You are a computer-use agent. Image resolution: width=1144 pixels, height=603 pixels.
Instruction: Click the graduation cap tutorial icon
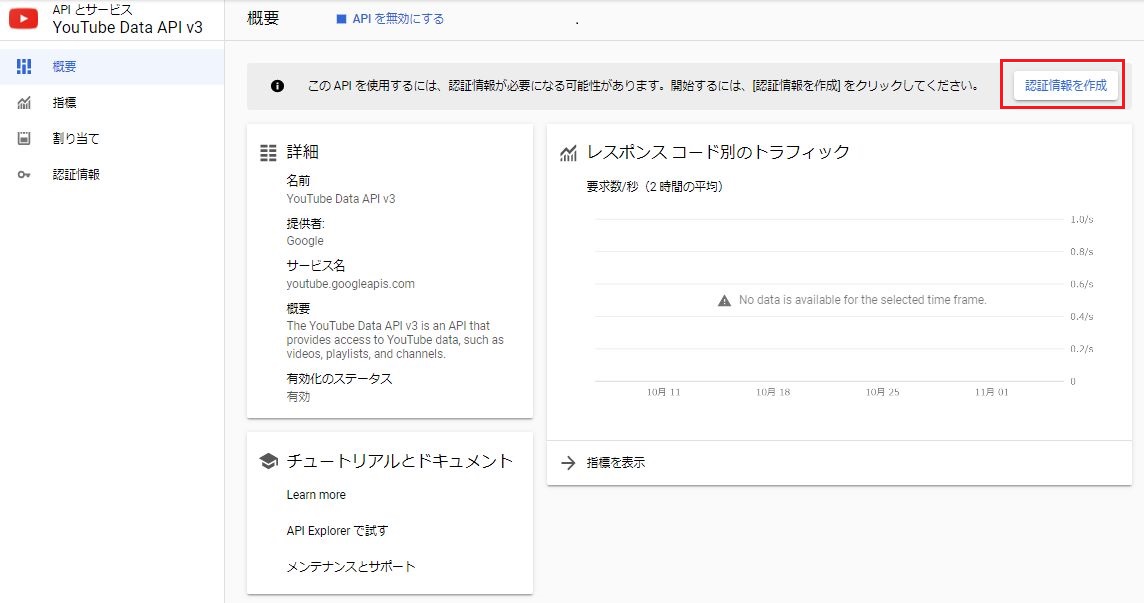pyautogui.click(x=268, y=461)
